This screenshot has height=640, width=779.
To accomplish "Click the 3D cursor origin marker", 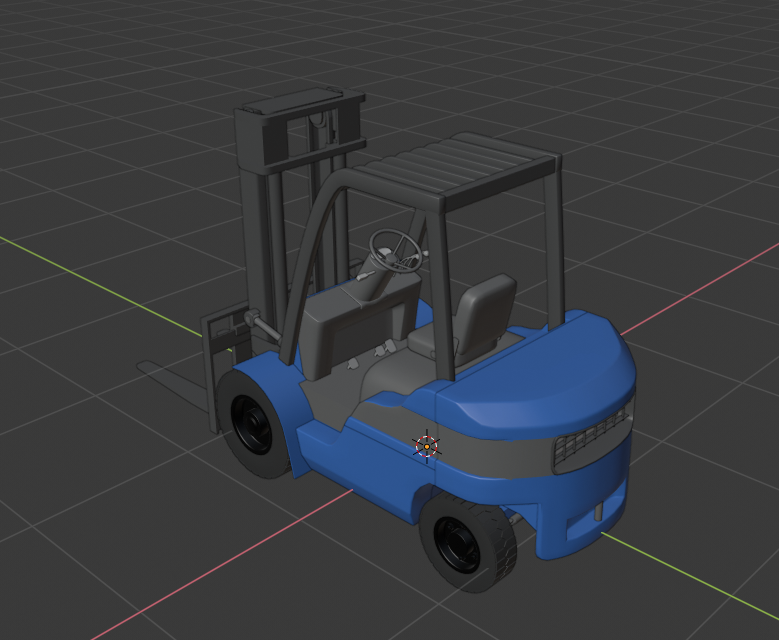I will tap(427, 446).
